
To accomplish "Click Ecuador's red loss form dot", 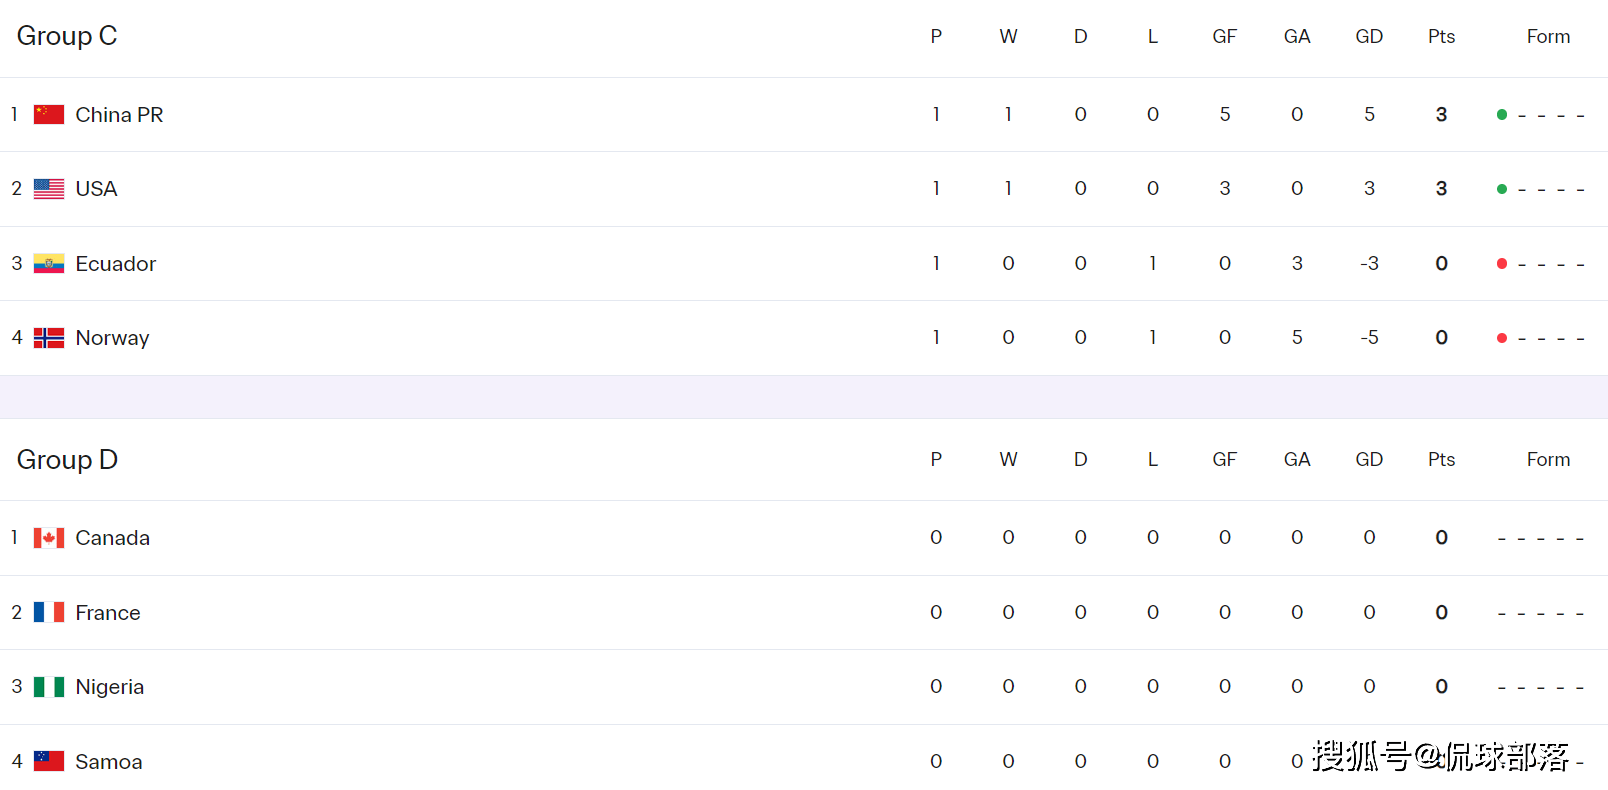I will [1501, 264].
